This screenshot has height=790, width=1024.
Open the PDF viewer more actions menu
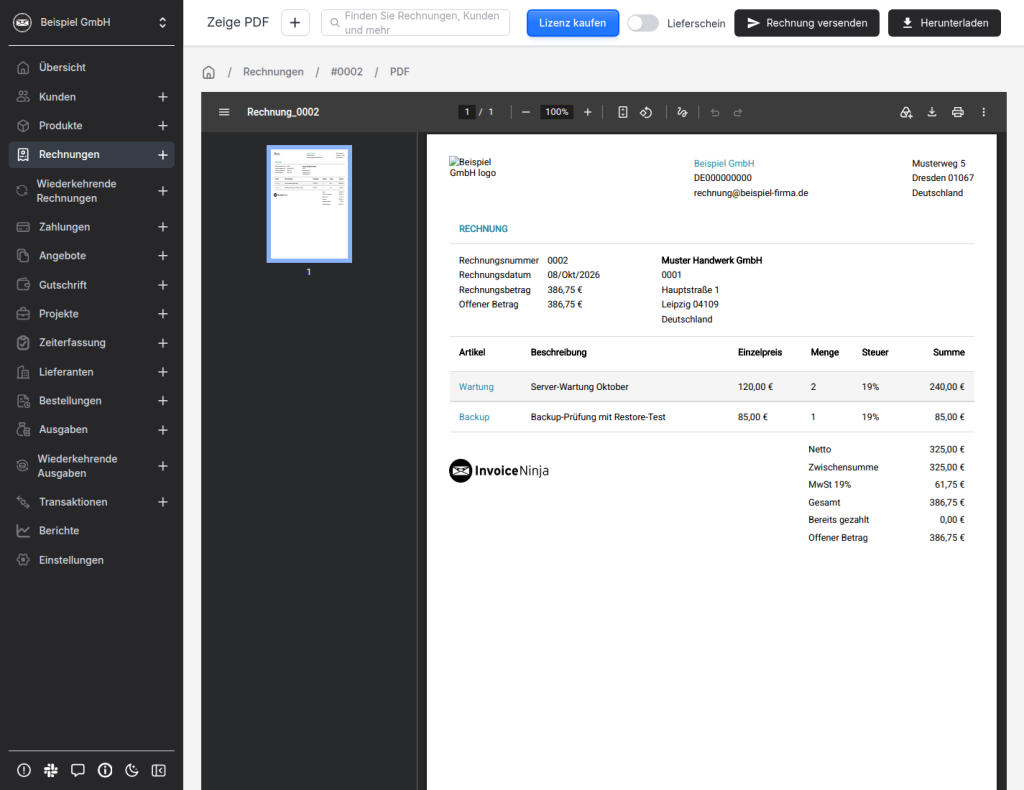click(x=984, y=112)
